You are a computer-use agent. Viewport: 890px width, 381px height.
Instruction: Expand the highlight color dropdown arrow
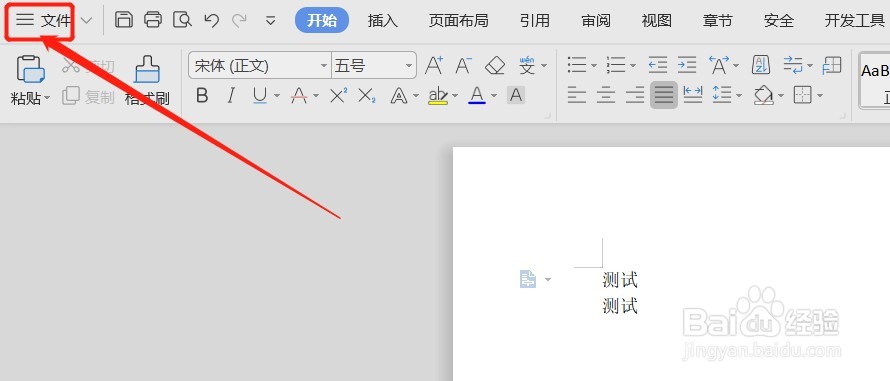point(455,95)
